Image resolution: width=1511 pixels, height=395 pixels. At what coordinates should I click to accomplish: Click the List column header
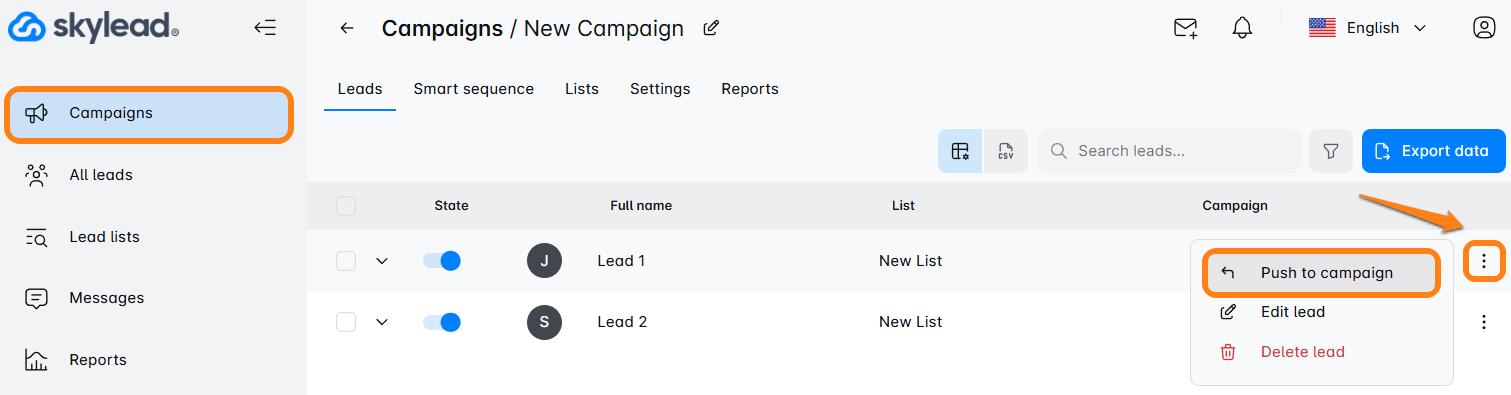(x=903, y=206)
